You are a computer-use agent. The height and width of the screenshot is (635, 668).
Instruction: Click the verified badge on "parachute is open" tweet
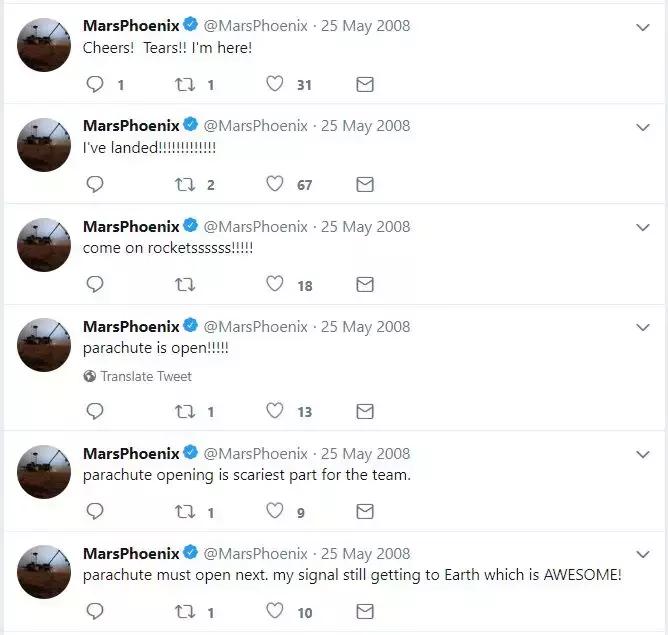(190, 325)
